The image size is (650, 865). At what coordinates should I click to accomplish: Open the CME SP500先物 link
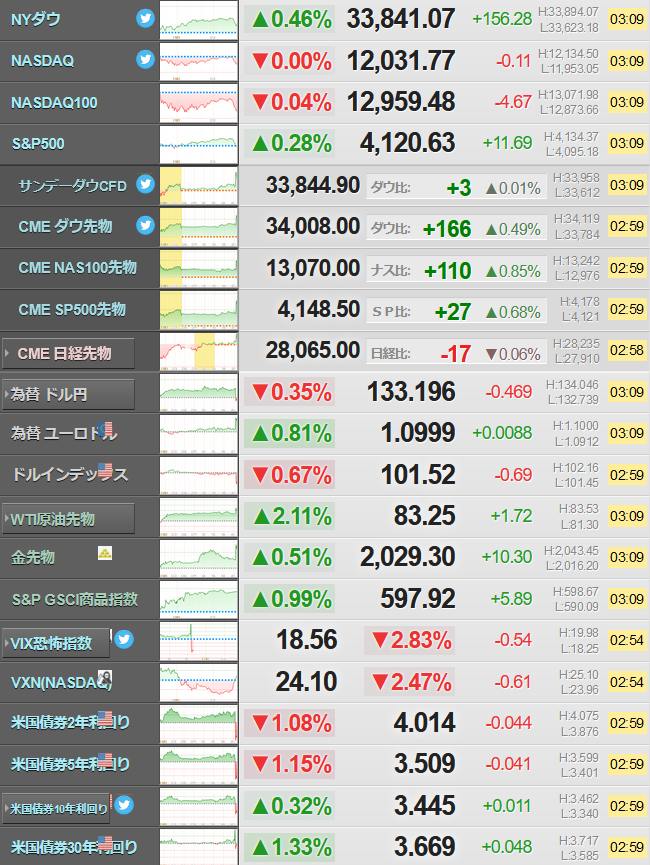72,309
